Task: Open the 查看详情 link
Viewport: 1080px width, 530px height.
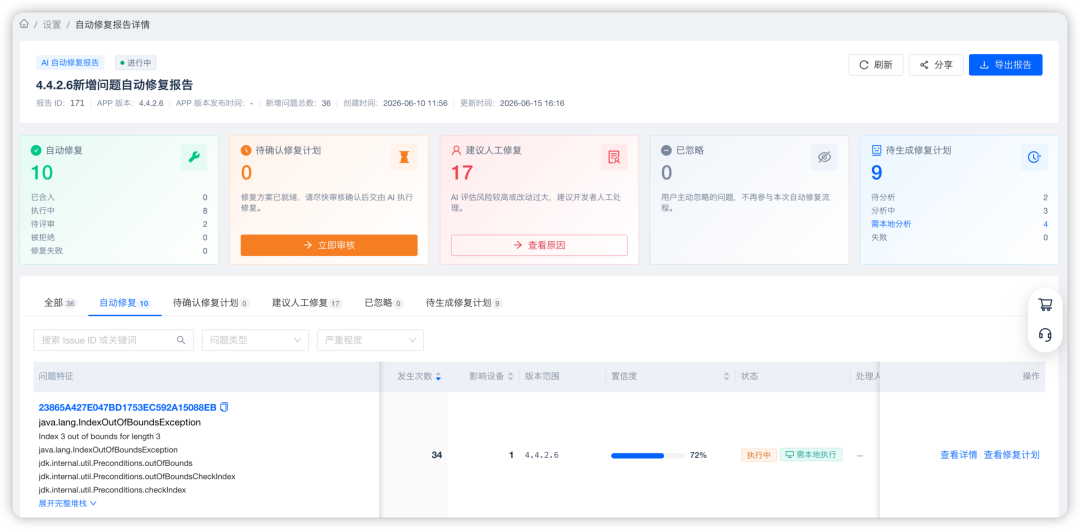Action: coord(959,455)
